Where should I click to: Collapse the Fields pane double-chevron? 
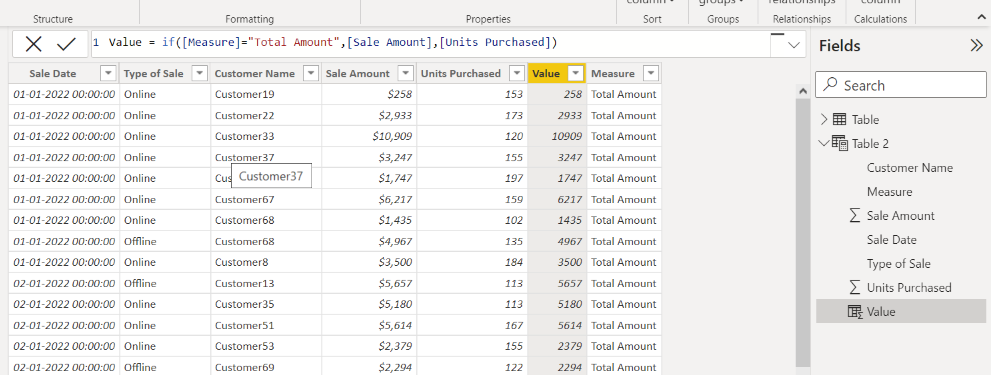976,46
